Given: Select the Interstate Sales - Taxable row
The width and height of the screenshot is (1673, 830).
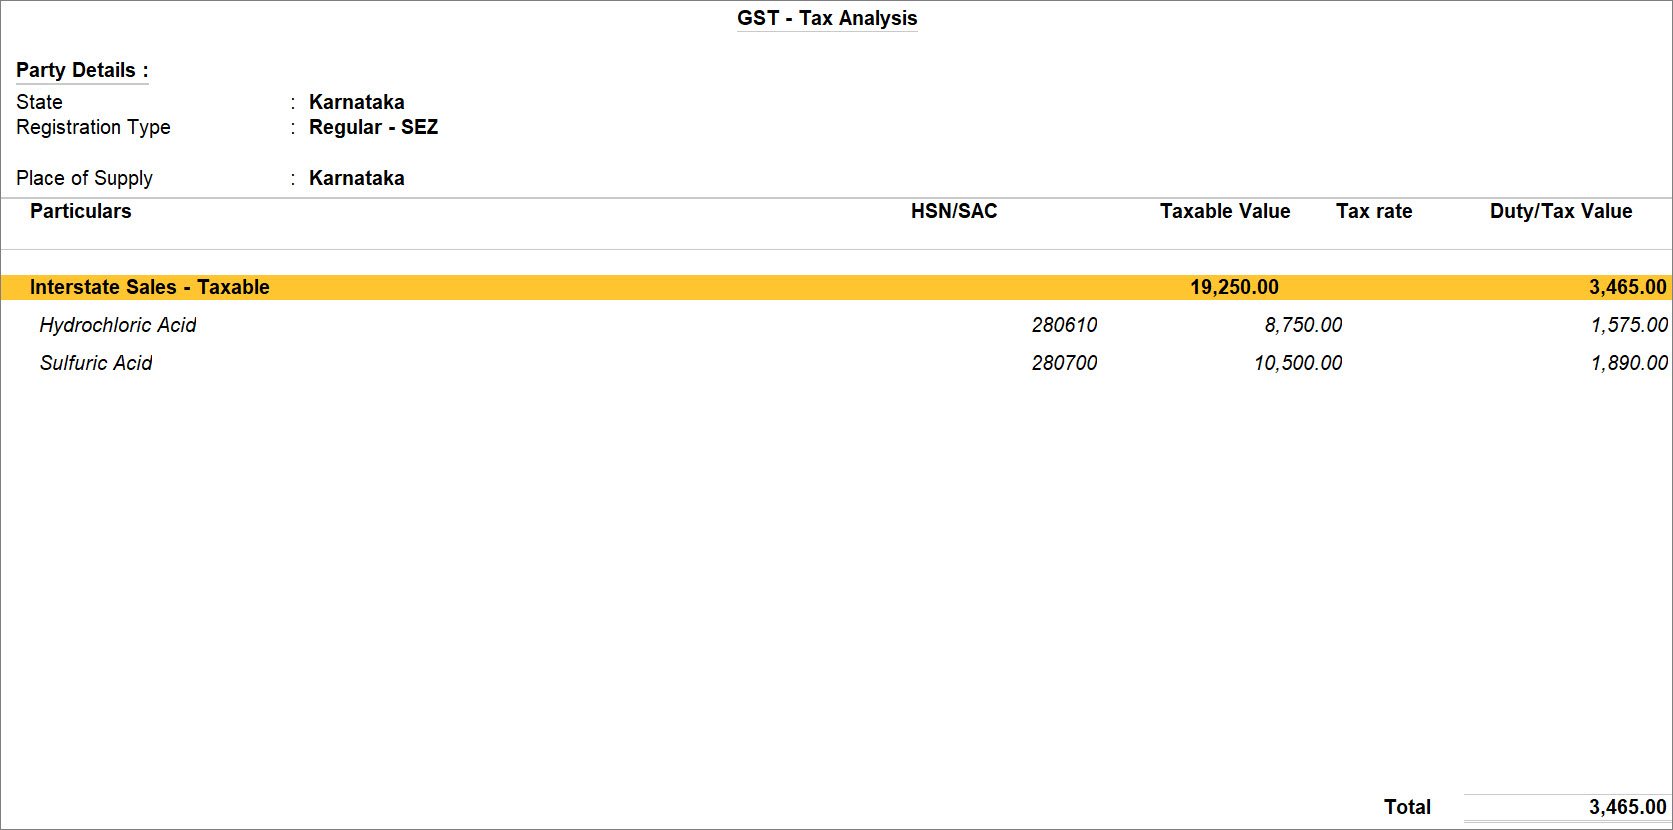Looking at the screenshot, I should coord(836,287).
